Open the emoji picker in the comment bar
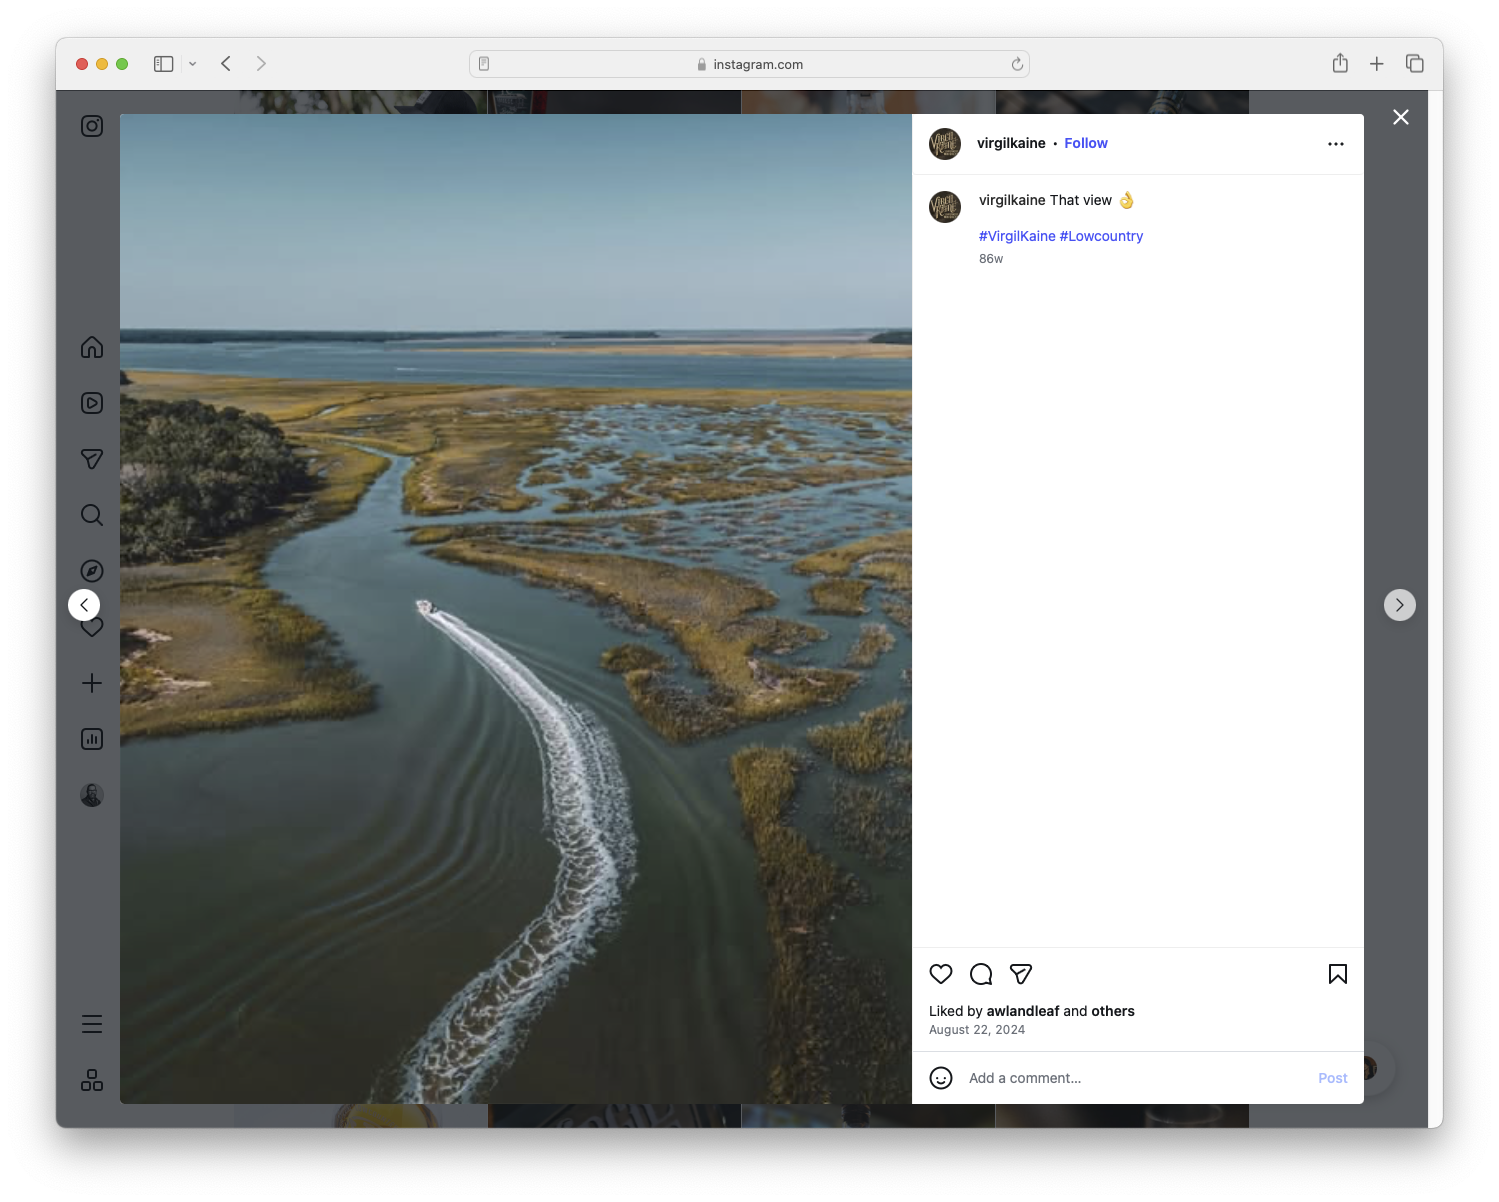Screen dimensions: 1499x1202 [941, 1078]
